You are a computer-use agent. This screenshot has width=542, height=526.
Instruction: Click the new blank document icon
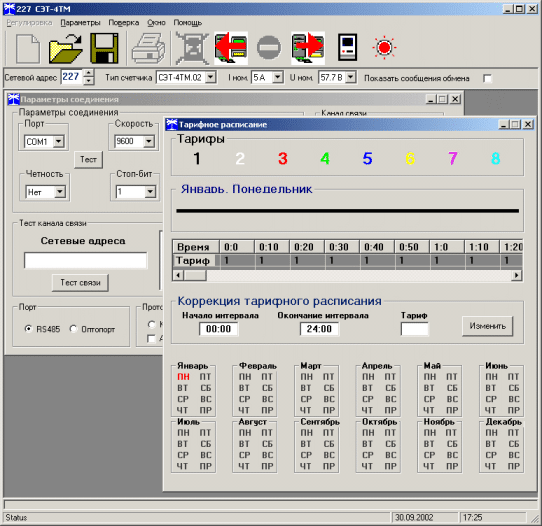(28, 48)
